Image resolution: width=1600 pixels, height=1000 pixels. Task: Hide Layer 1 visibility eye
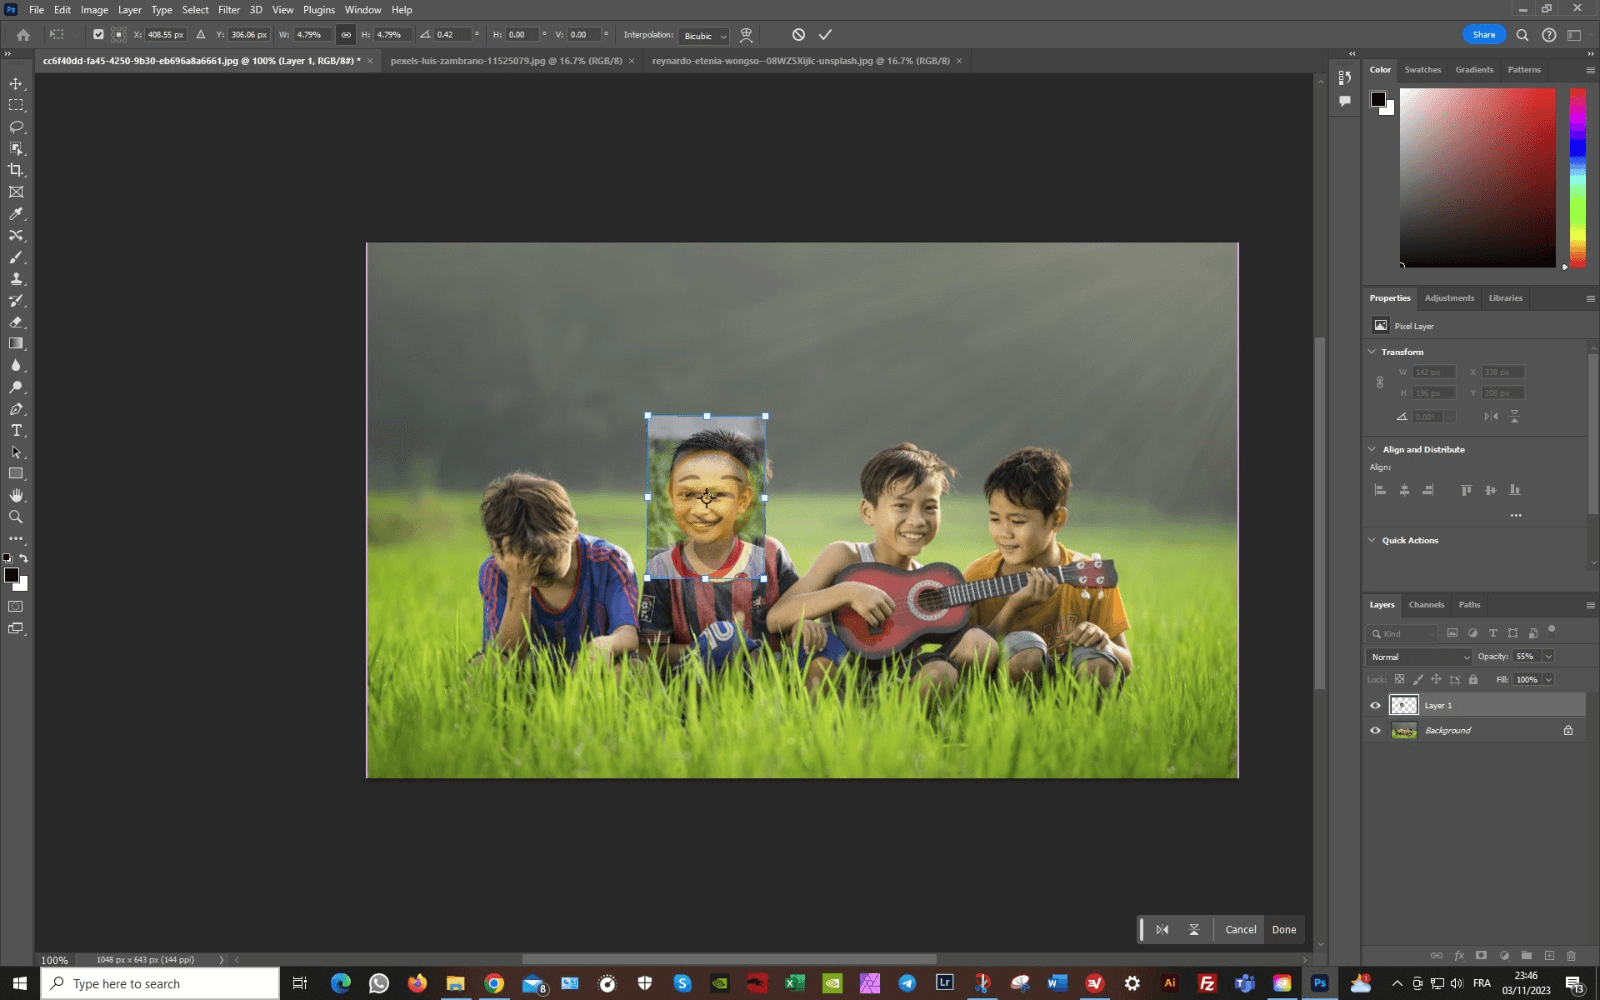click(1375, 706)
